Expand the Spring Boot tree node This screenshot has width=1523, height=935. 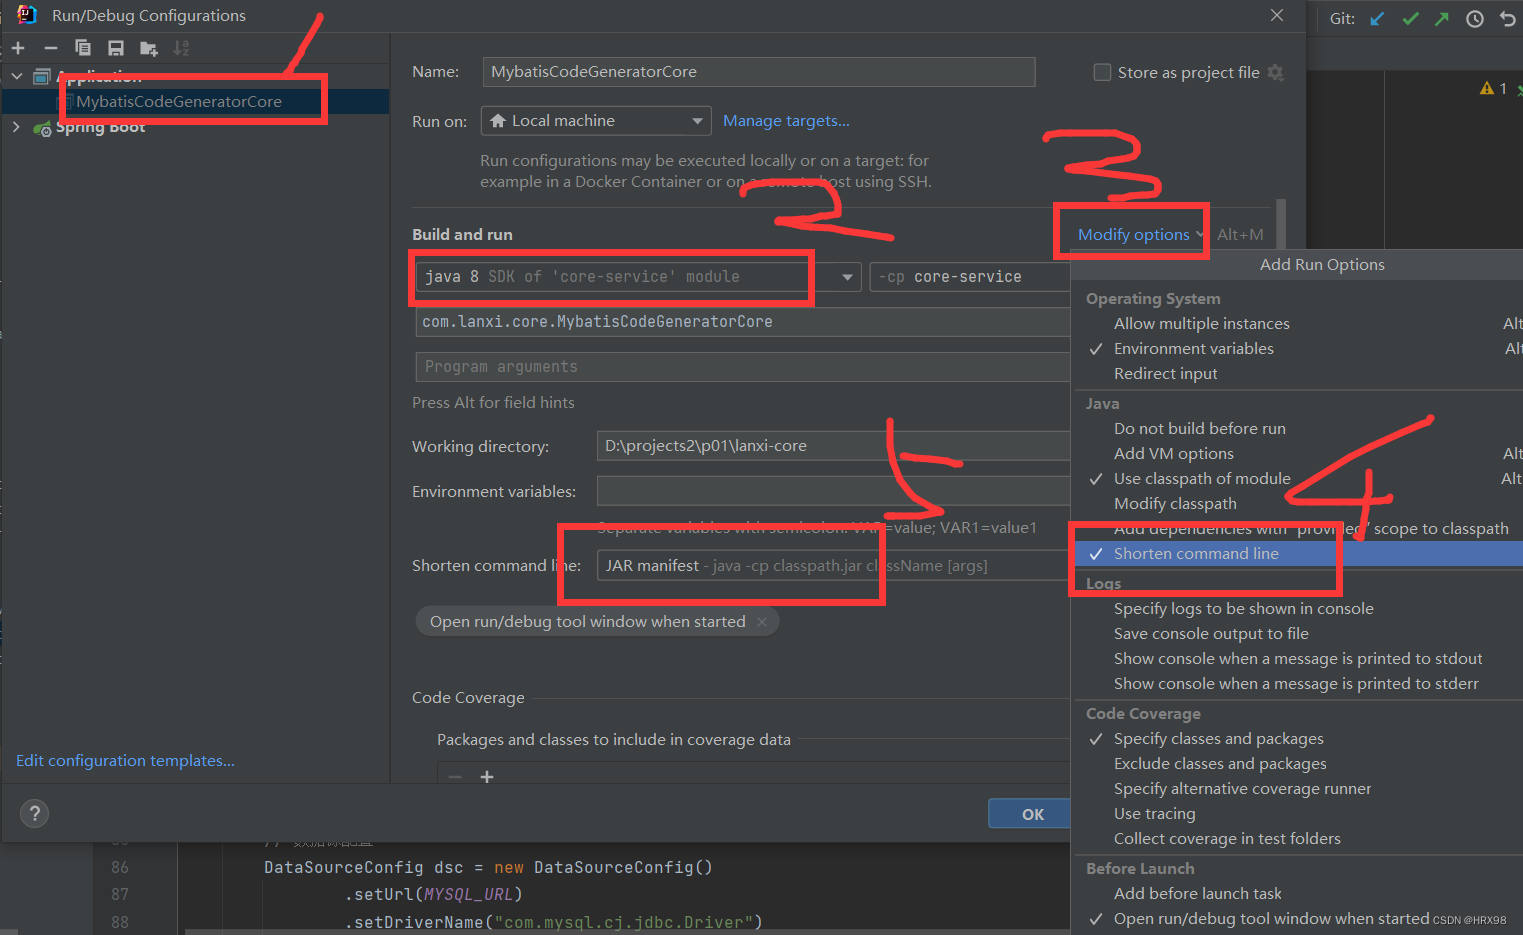16,127
